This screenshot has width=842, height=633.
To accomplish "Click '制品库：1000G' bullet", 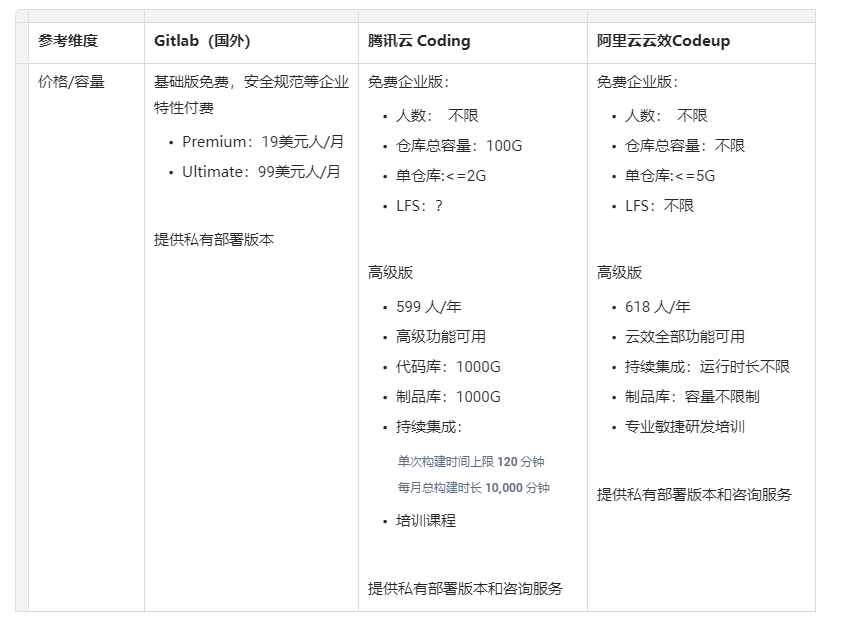I will pos(448,397).
